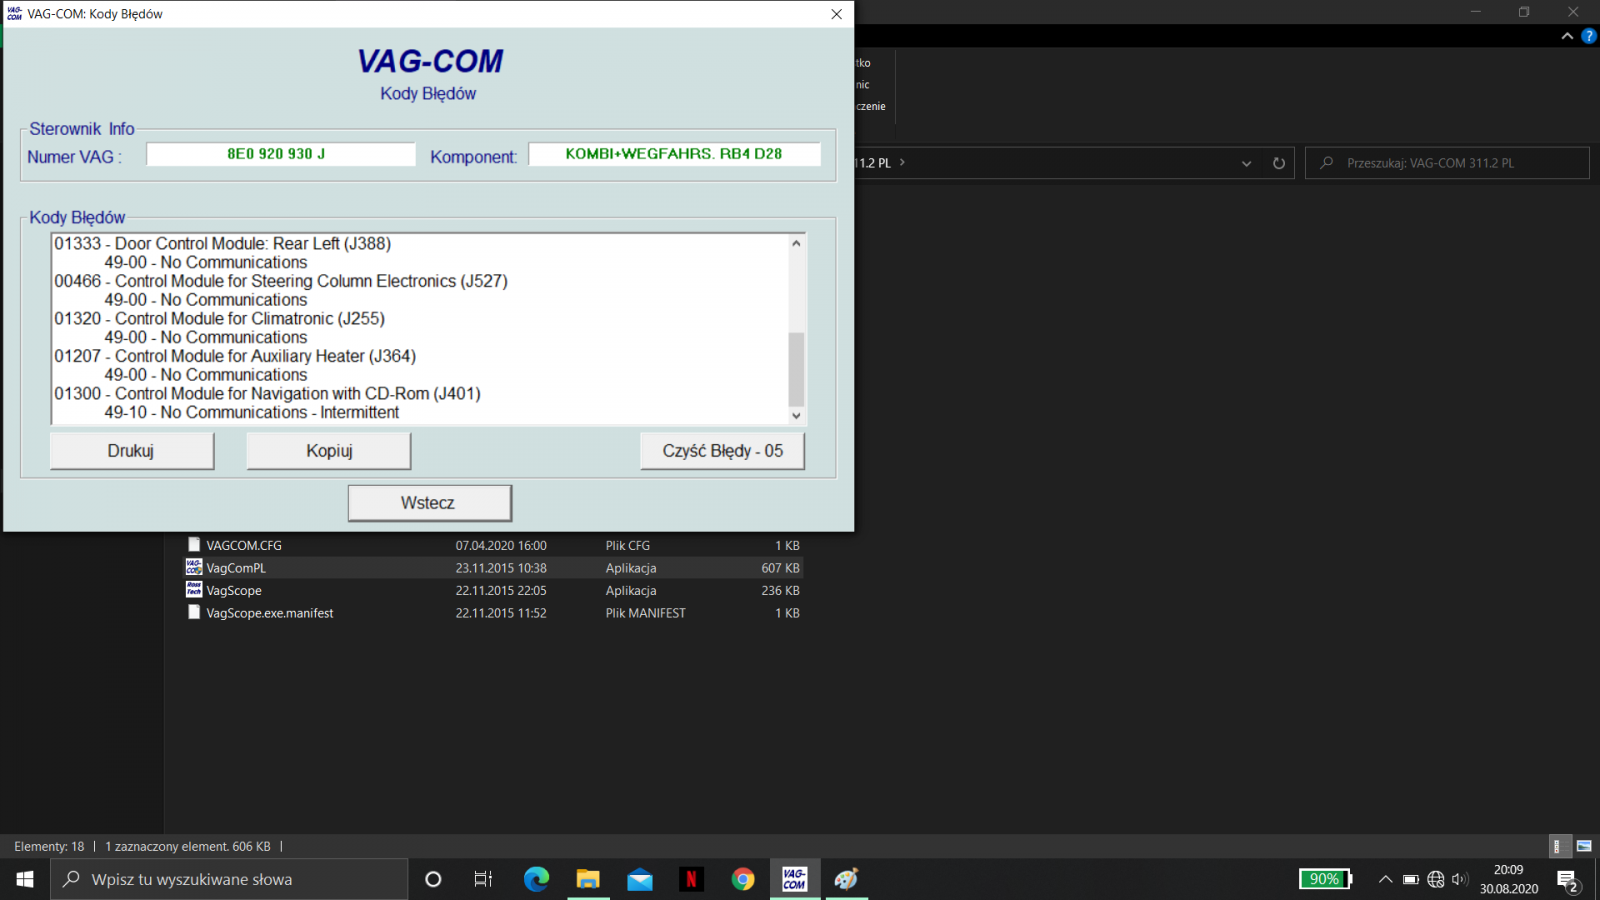Click the 607 KB size cell
This screenshot has height=900, width=1600.
pyautogui.click(x=780, y=568)
